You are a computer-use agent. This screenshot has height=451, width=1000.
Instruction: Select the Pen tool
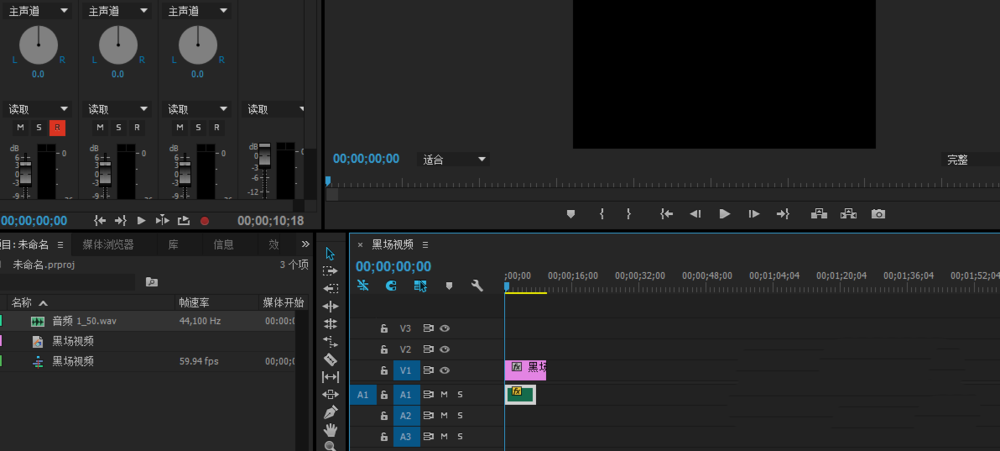click(330, 412)
